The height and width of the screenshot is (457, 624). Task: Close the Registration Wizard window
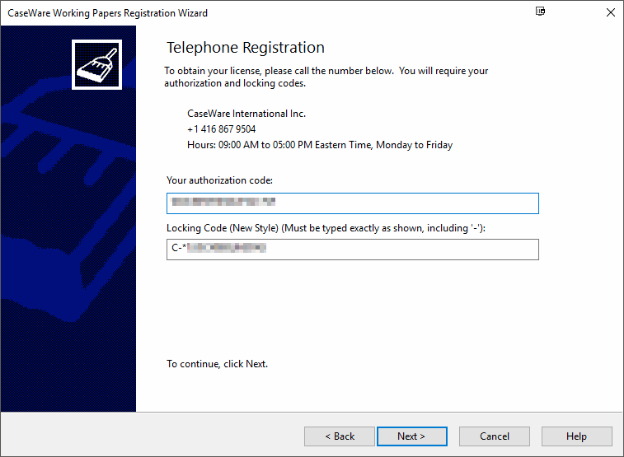point(610,12)
